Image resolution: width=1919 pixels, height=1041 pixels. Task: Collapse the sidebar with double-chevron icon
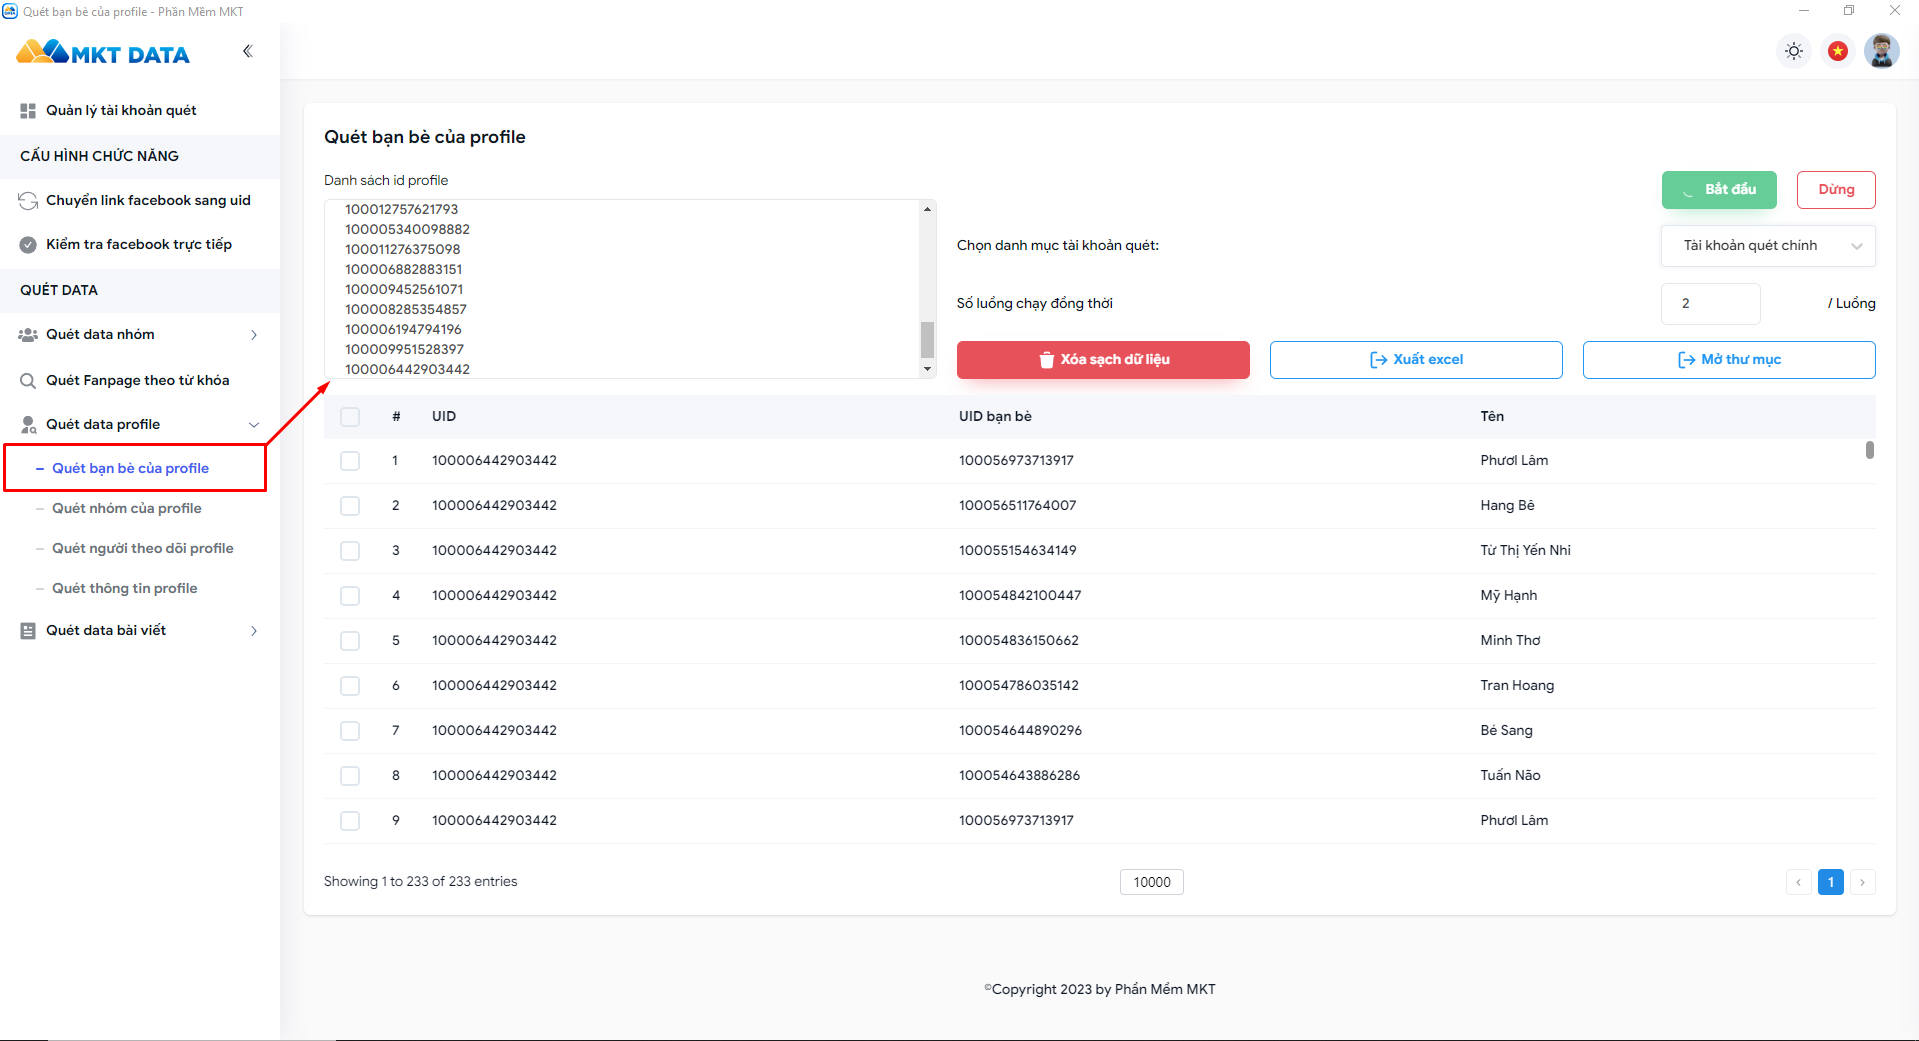click(x=247, y=51)
